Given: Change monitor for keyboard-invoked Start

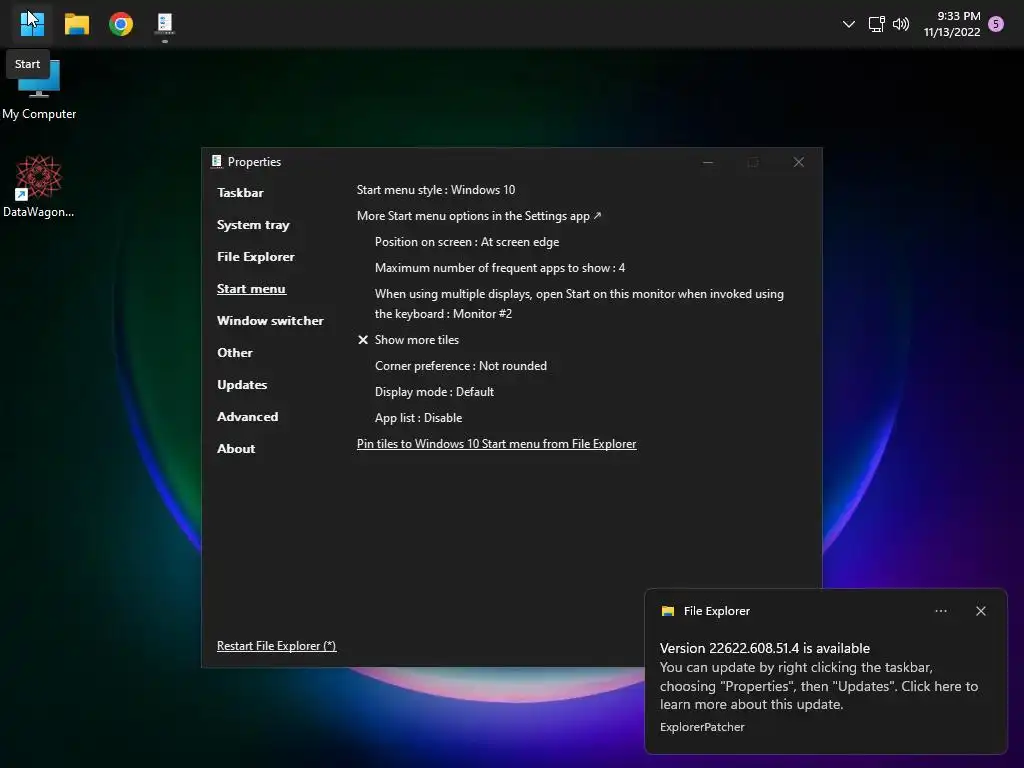Looking at the screenshot, I should coord(579,304).
